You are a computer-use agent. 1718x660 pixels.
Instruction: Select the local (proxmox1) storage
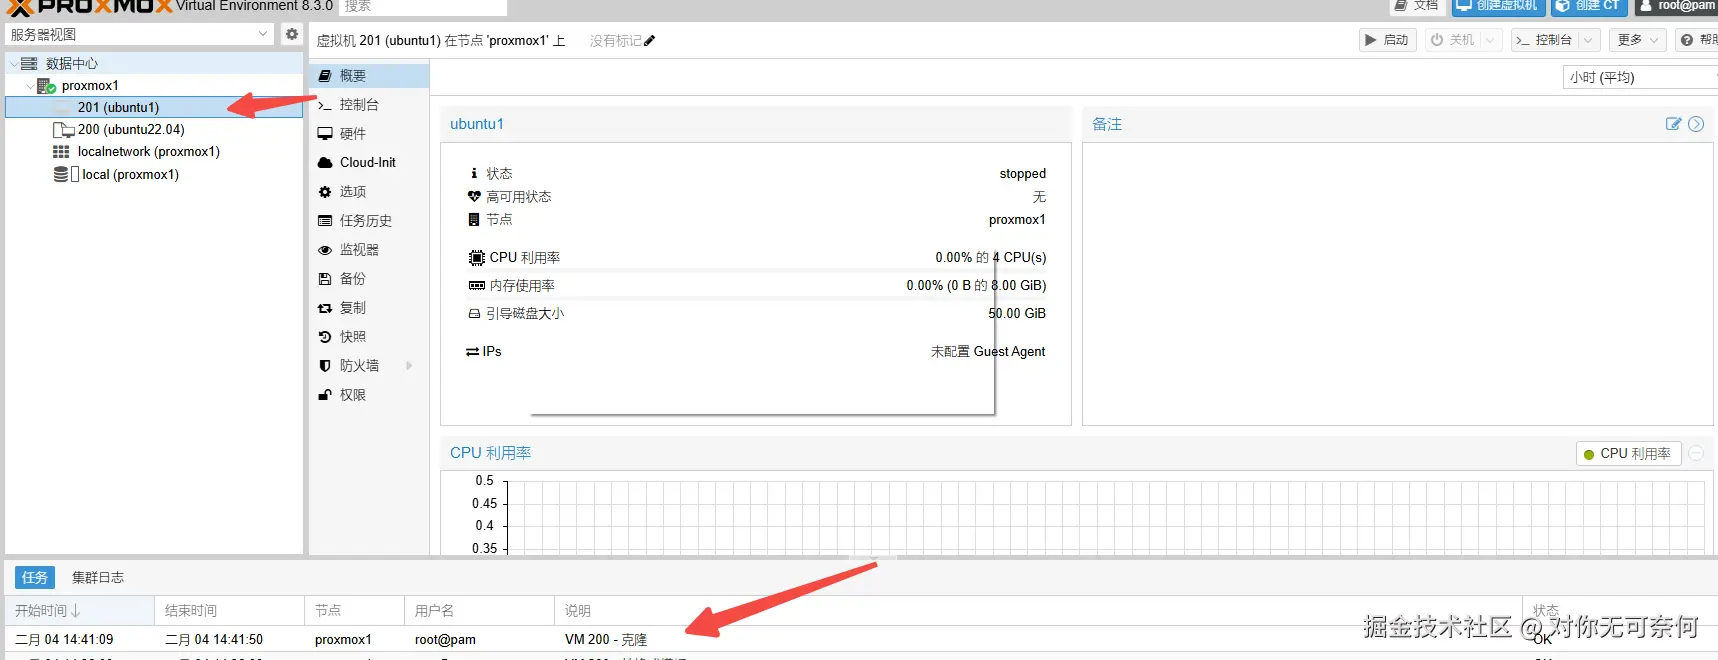click(130, 174)
